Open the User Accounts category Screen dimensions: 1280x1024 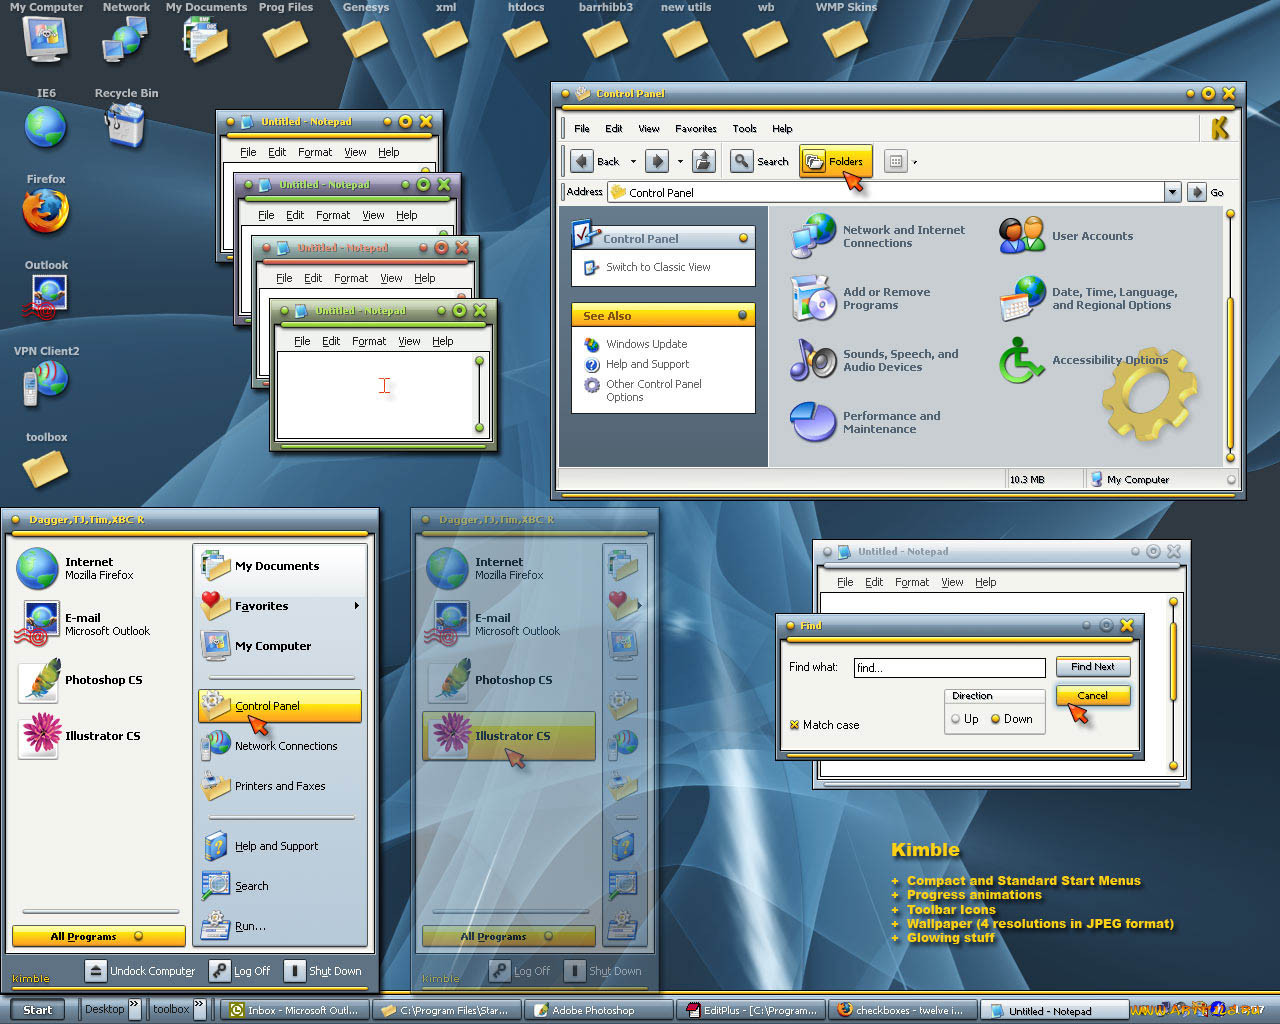(x=1066, y=236)
